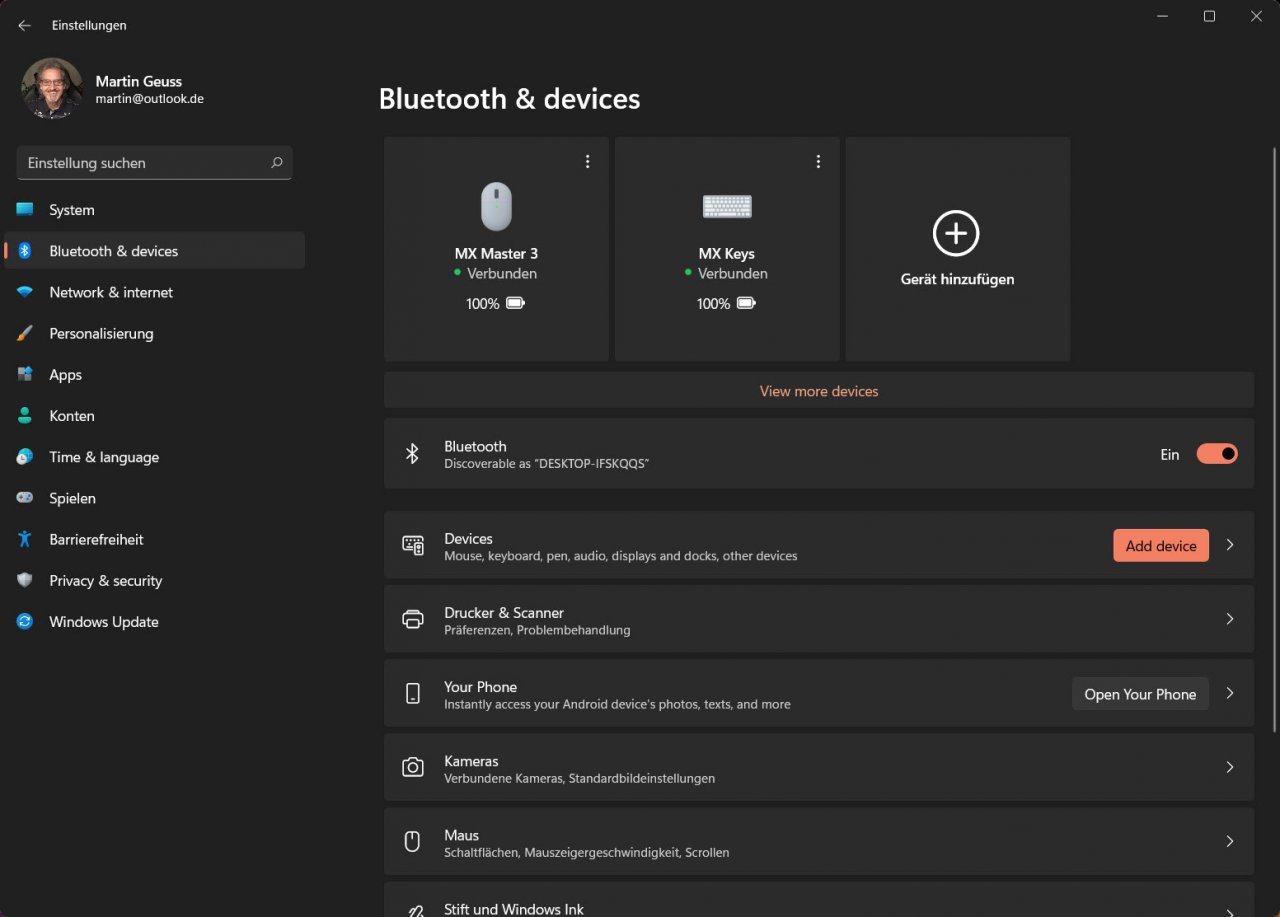Open MX Master 3 more options menu
Viewport: 1280px width, 917px height.
pyautogui.click(x=587, y=162)
